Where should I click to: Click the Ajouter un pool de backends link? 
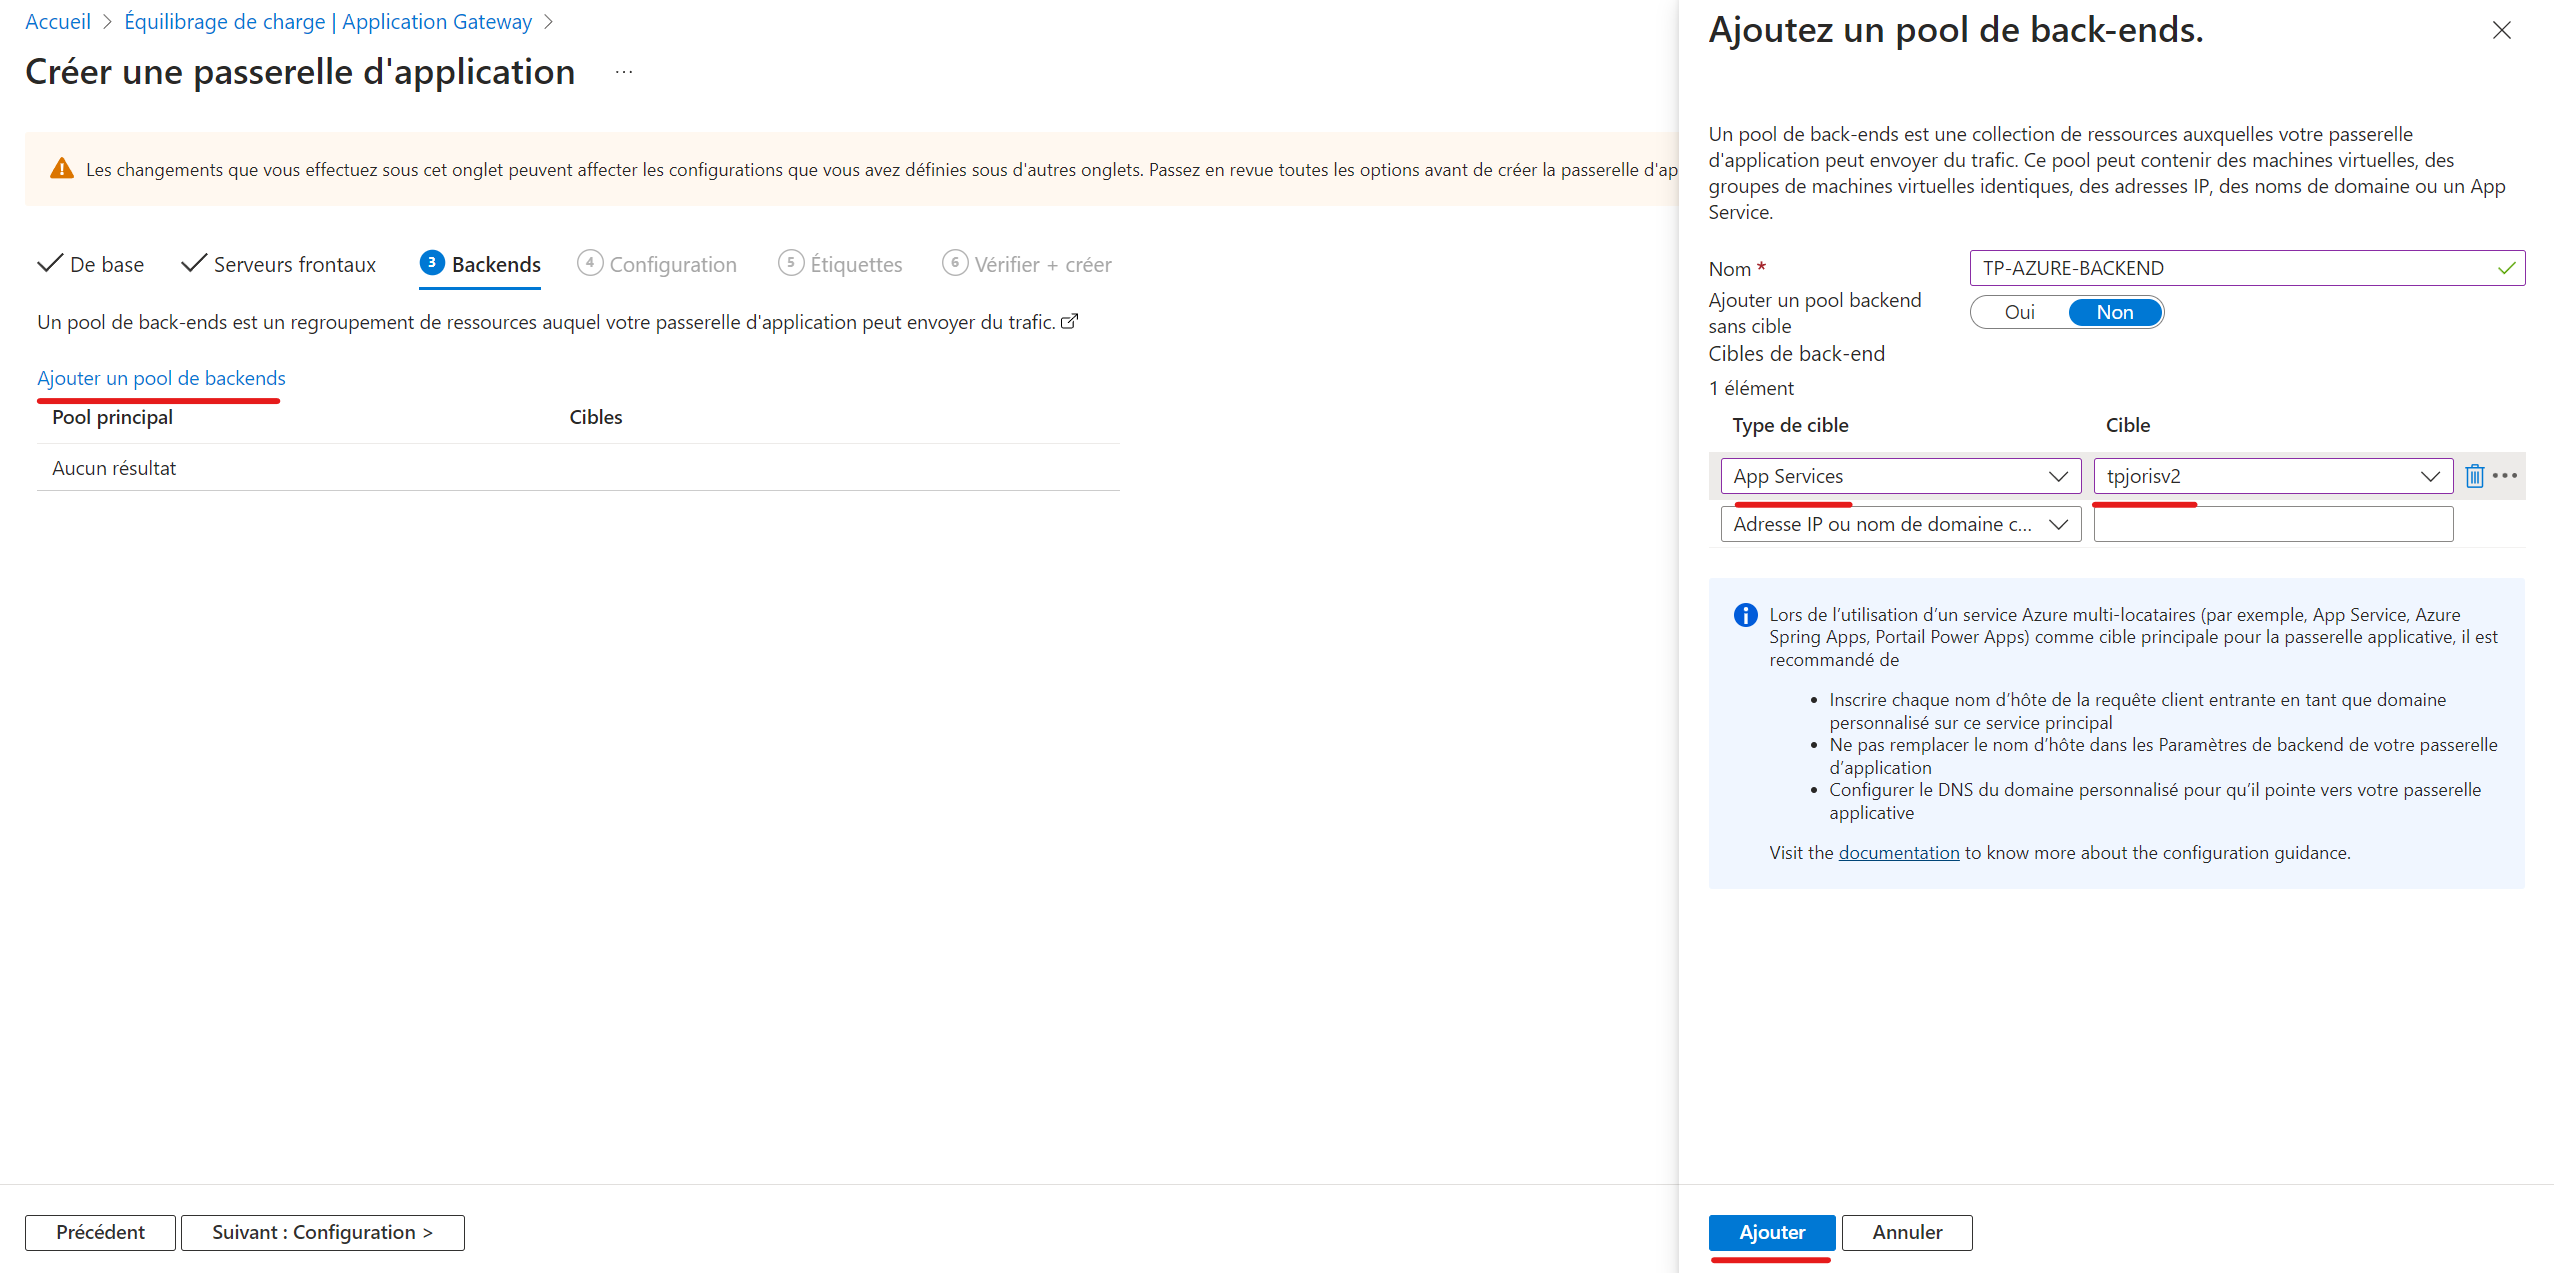pyautogui.click(x=161, y=378)
